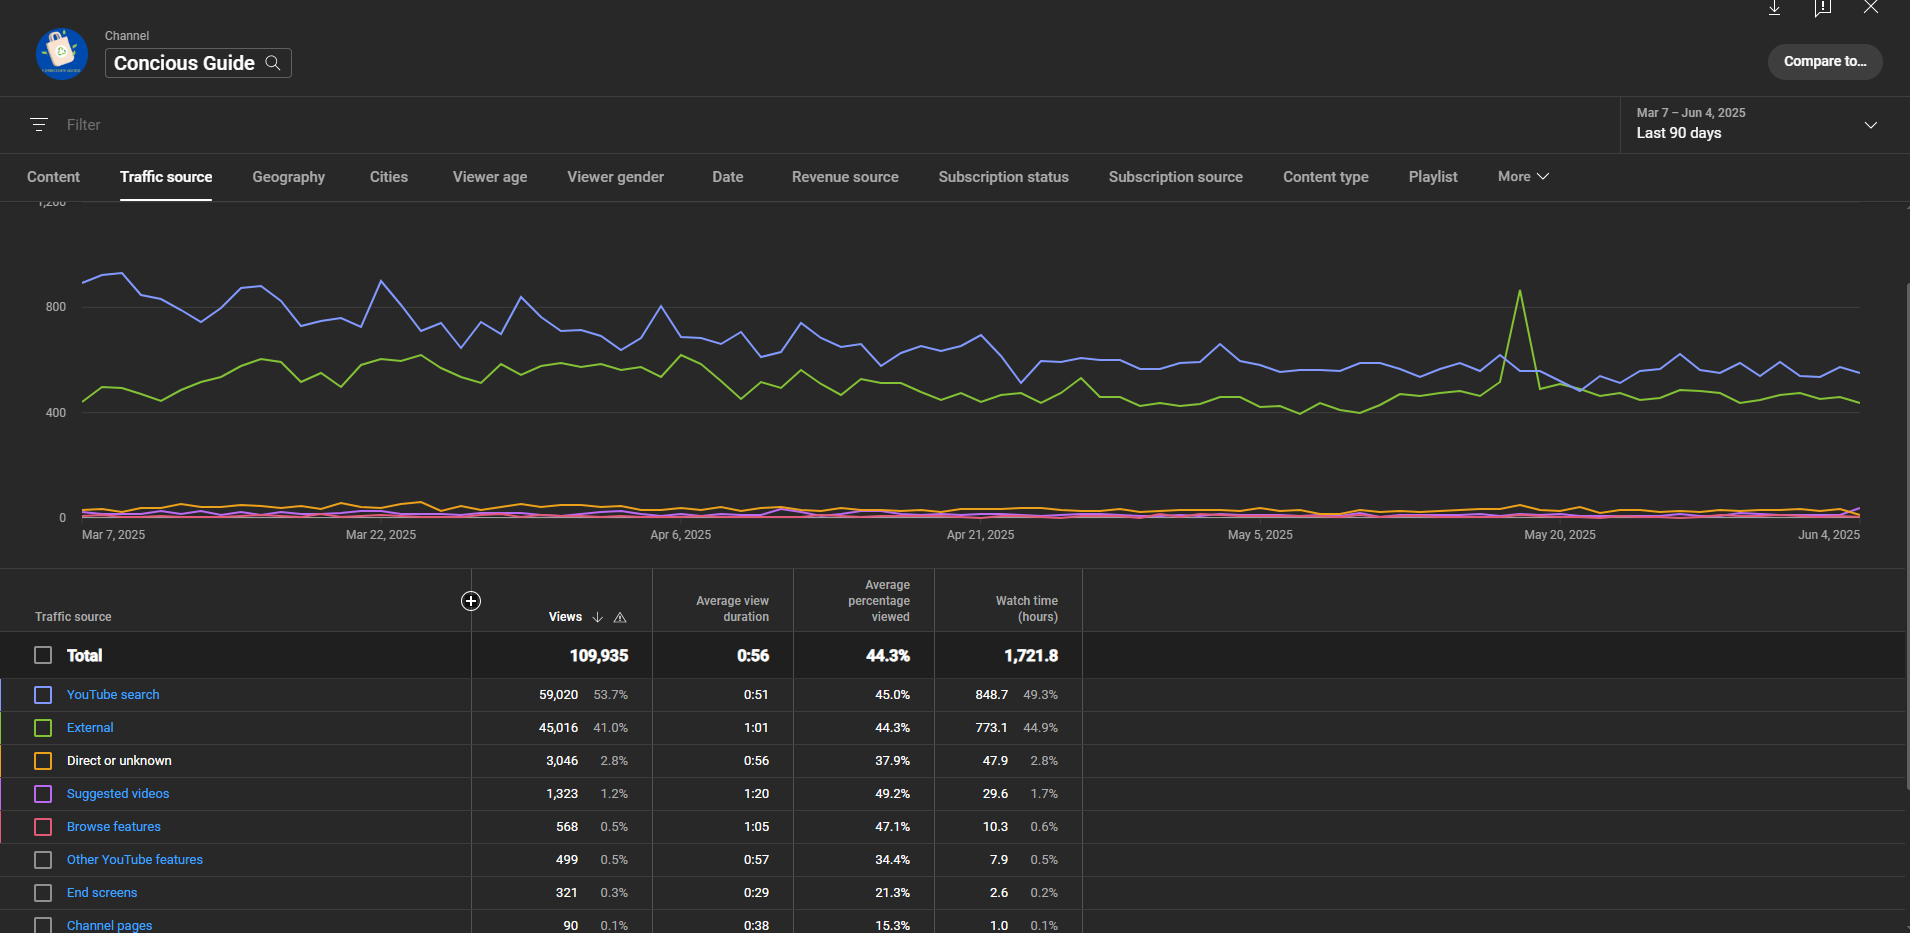This screenshot has height=933, width=1910.
Task: Sort by Average percentage viewed column
Action: [879, 601]
